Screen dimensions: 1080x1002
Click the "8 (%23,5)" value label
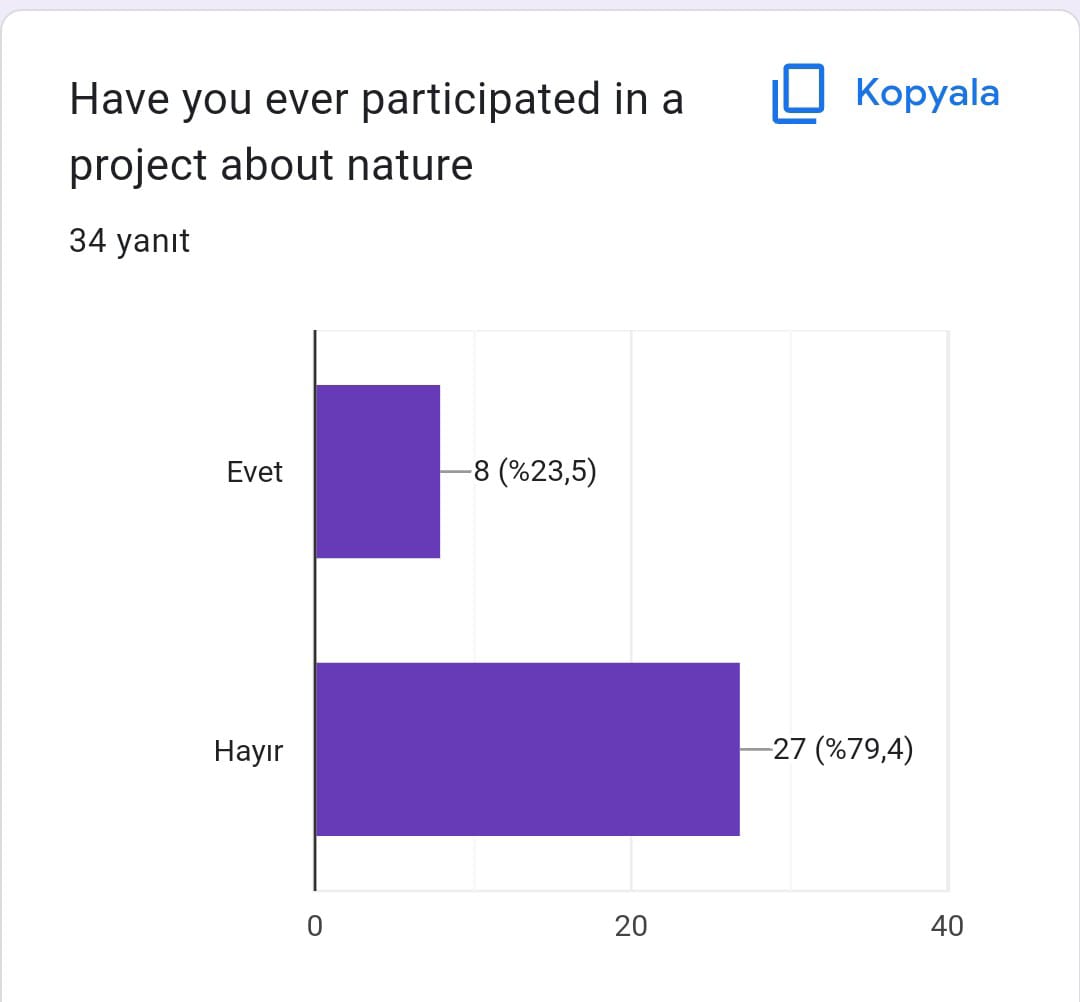535,471
